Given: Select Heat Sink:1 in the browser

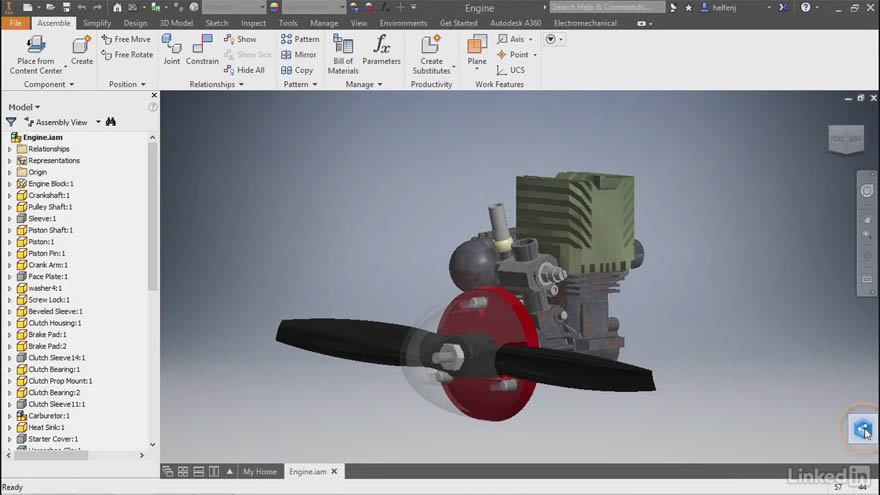Looking at the screenshot, I should [x=46, y=428].
